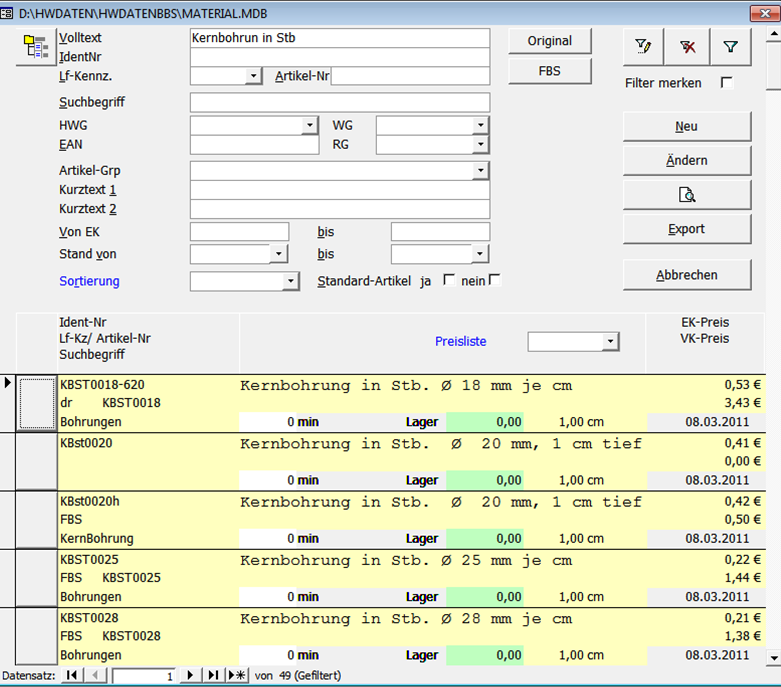
Task: Go to the first record
Action: click(72, 676)
